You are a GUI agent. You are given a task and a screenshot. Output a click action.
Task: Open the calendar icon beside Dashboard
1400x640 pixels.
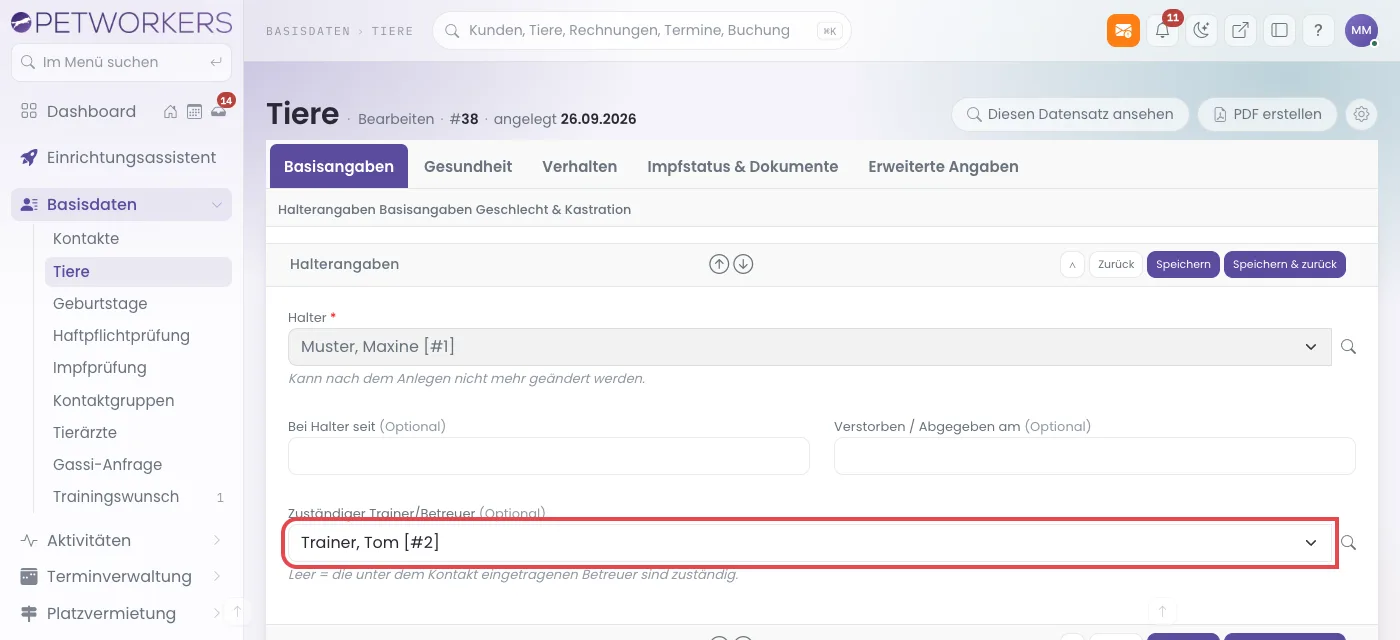(x=194, y=112)
